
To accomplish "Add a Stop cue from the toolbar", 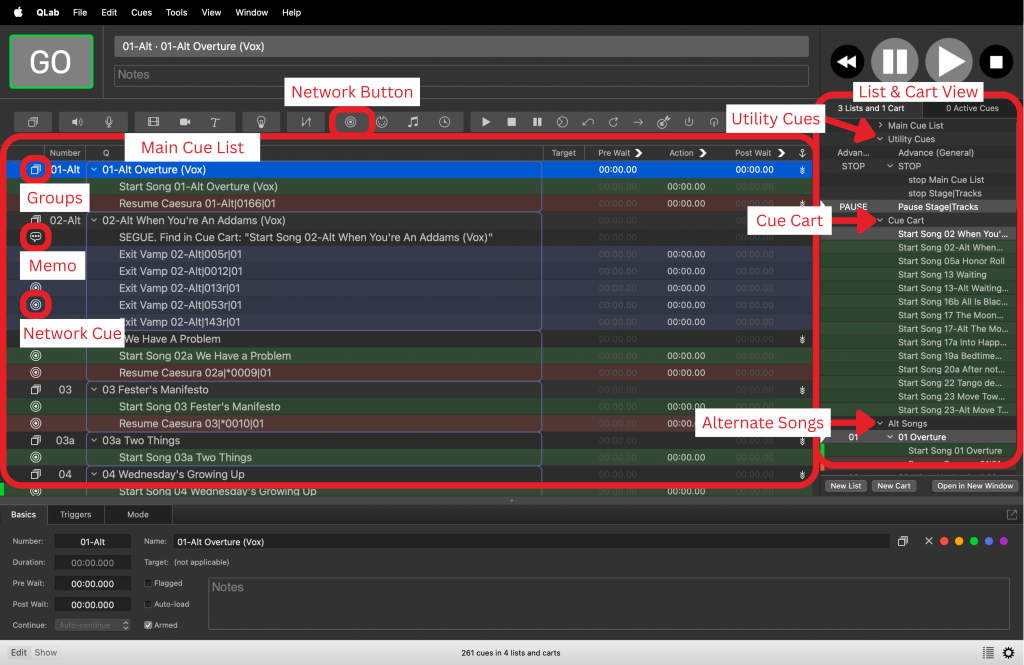I will [x=512, y=122].
